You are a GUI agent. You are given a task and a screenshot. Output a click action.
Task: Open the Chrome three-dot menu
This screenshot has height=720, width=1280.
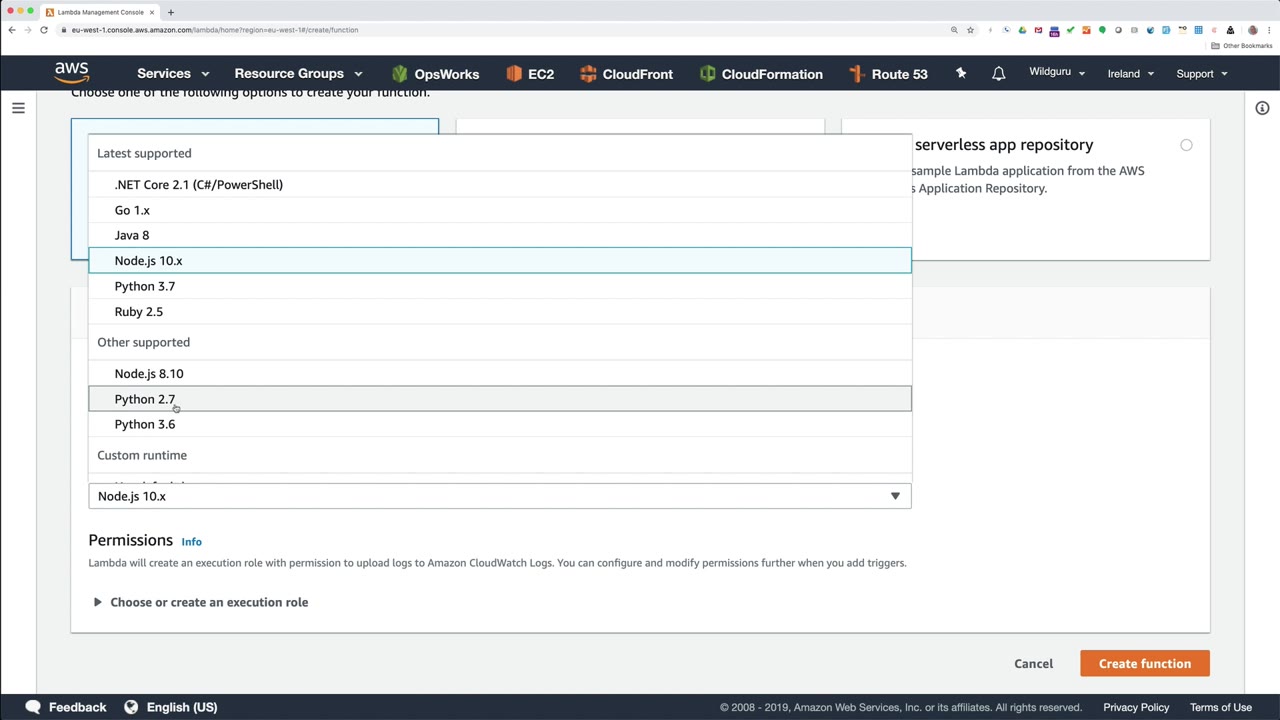(1268, 30)
